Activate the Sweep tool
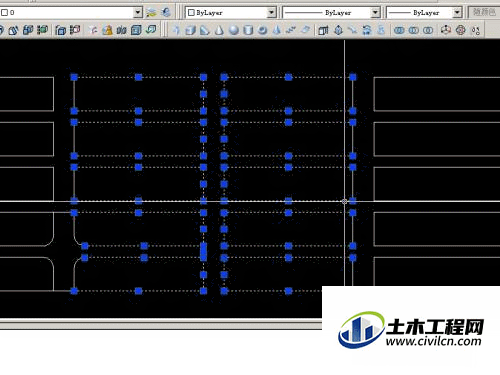This screenshot has height=375, width=500. click(x=352, y=30)
